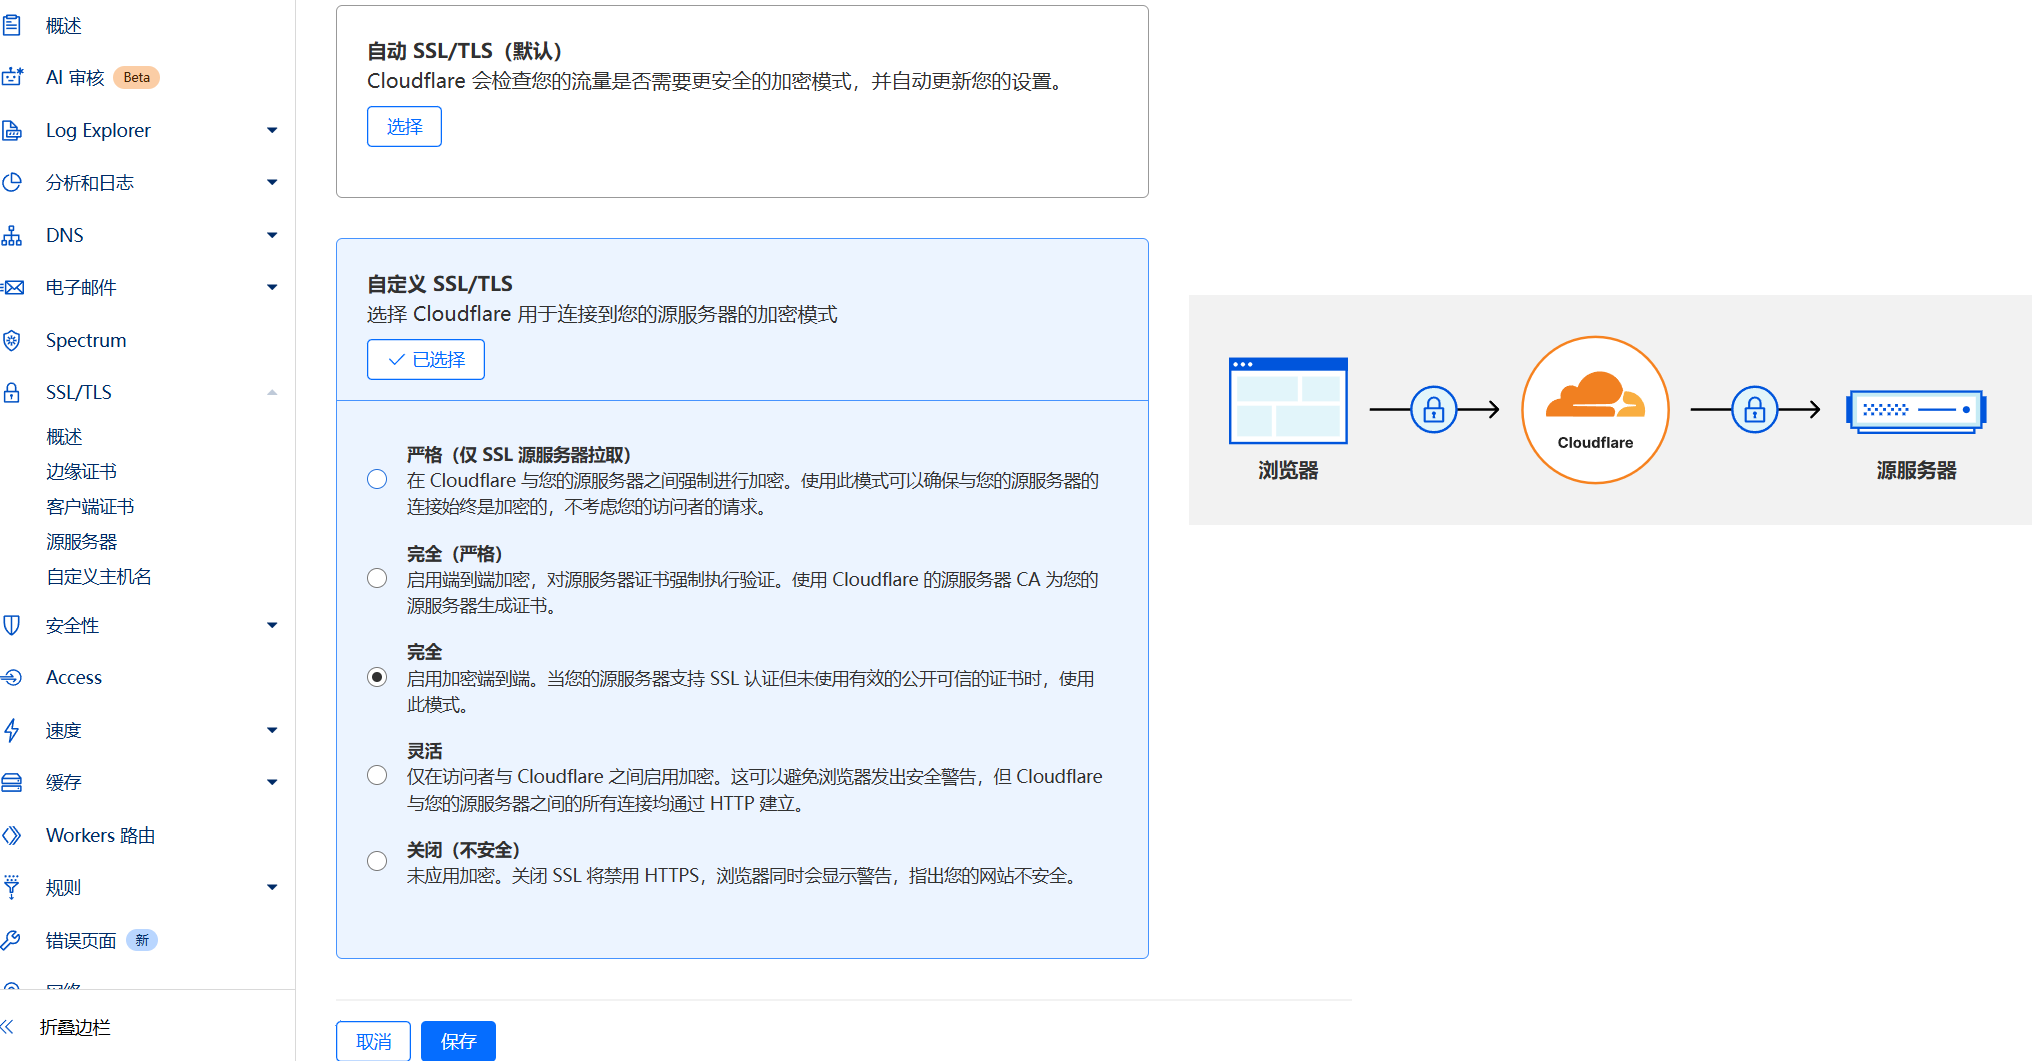Open the 自定义主机名 submenu item
This screenshot has height=1061, width=2034.
99,577
